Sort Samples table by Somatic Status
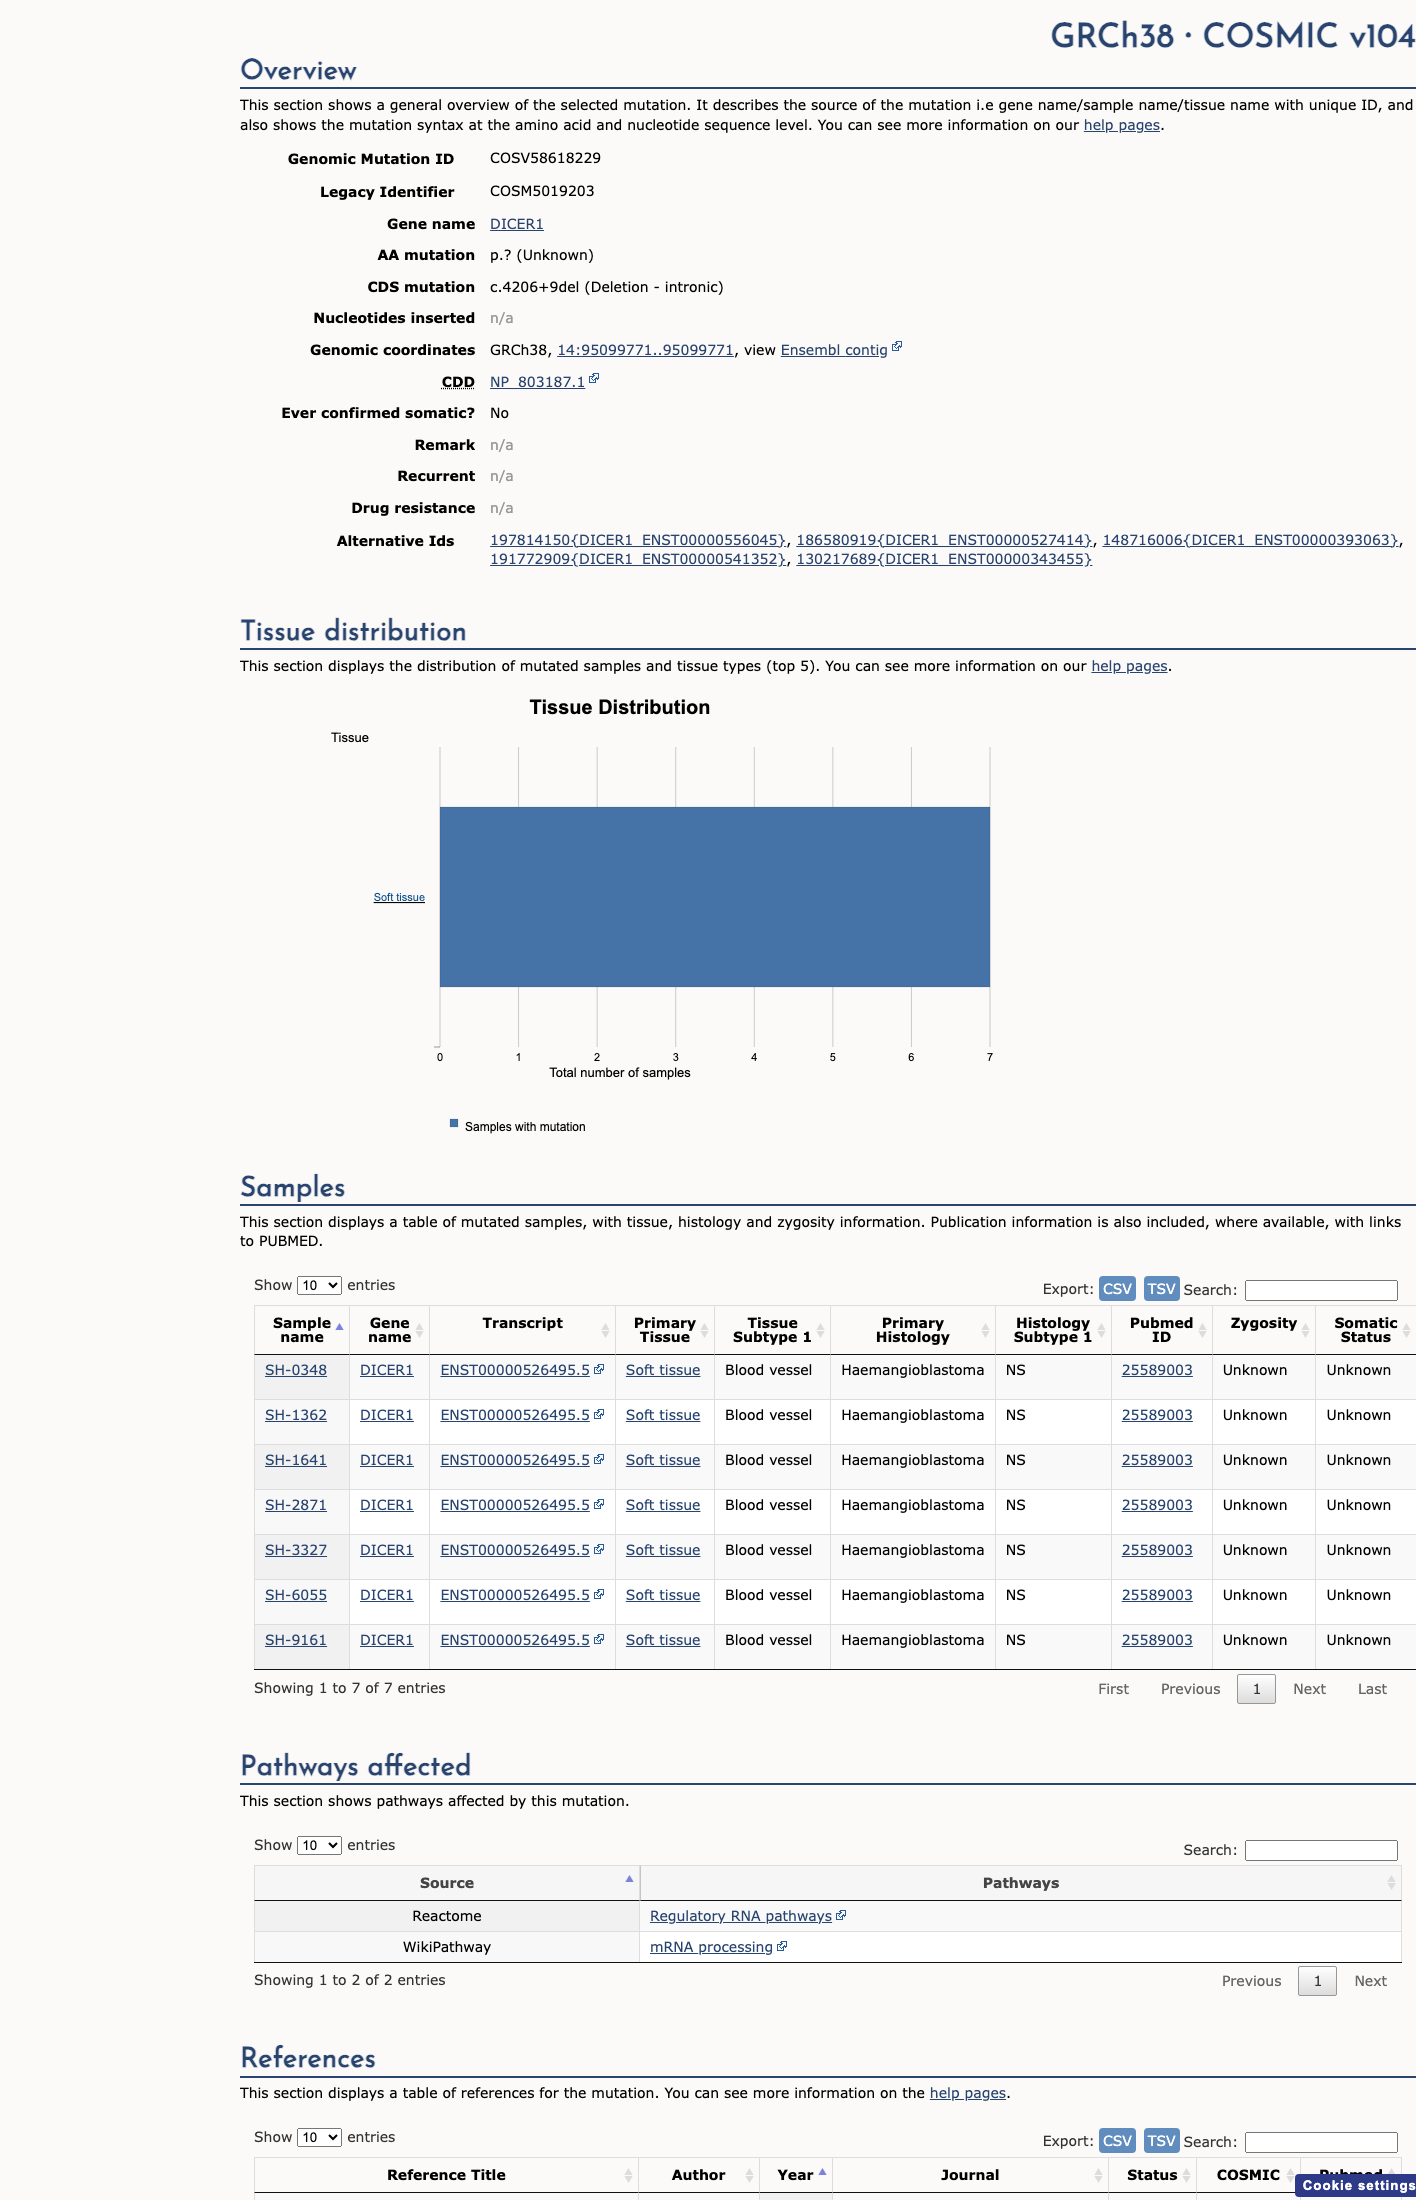Image resolution: width=1416 pixels, height=2200 pixels. [1365, 1330]
